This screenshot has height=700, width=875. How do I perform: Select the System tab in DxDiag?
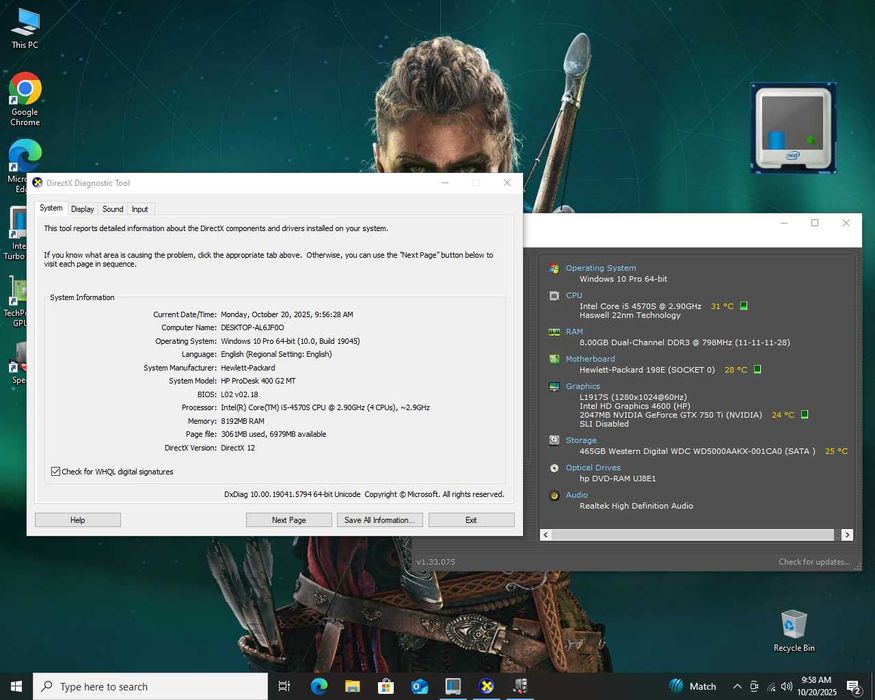click(51, 208)
